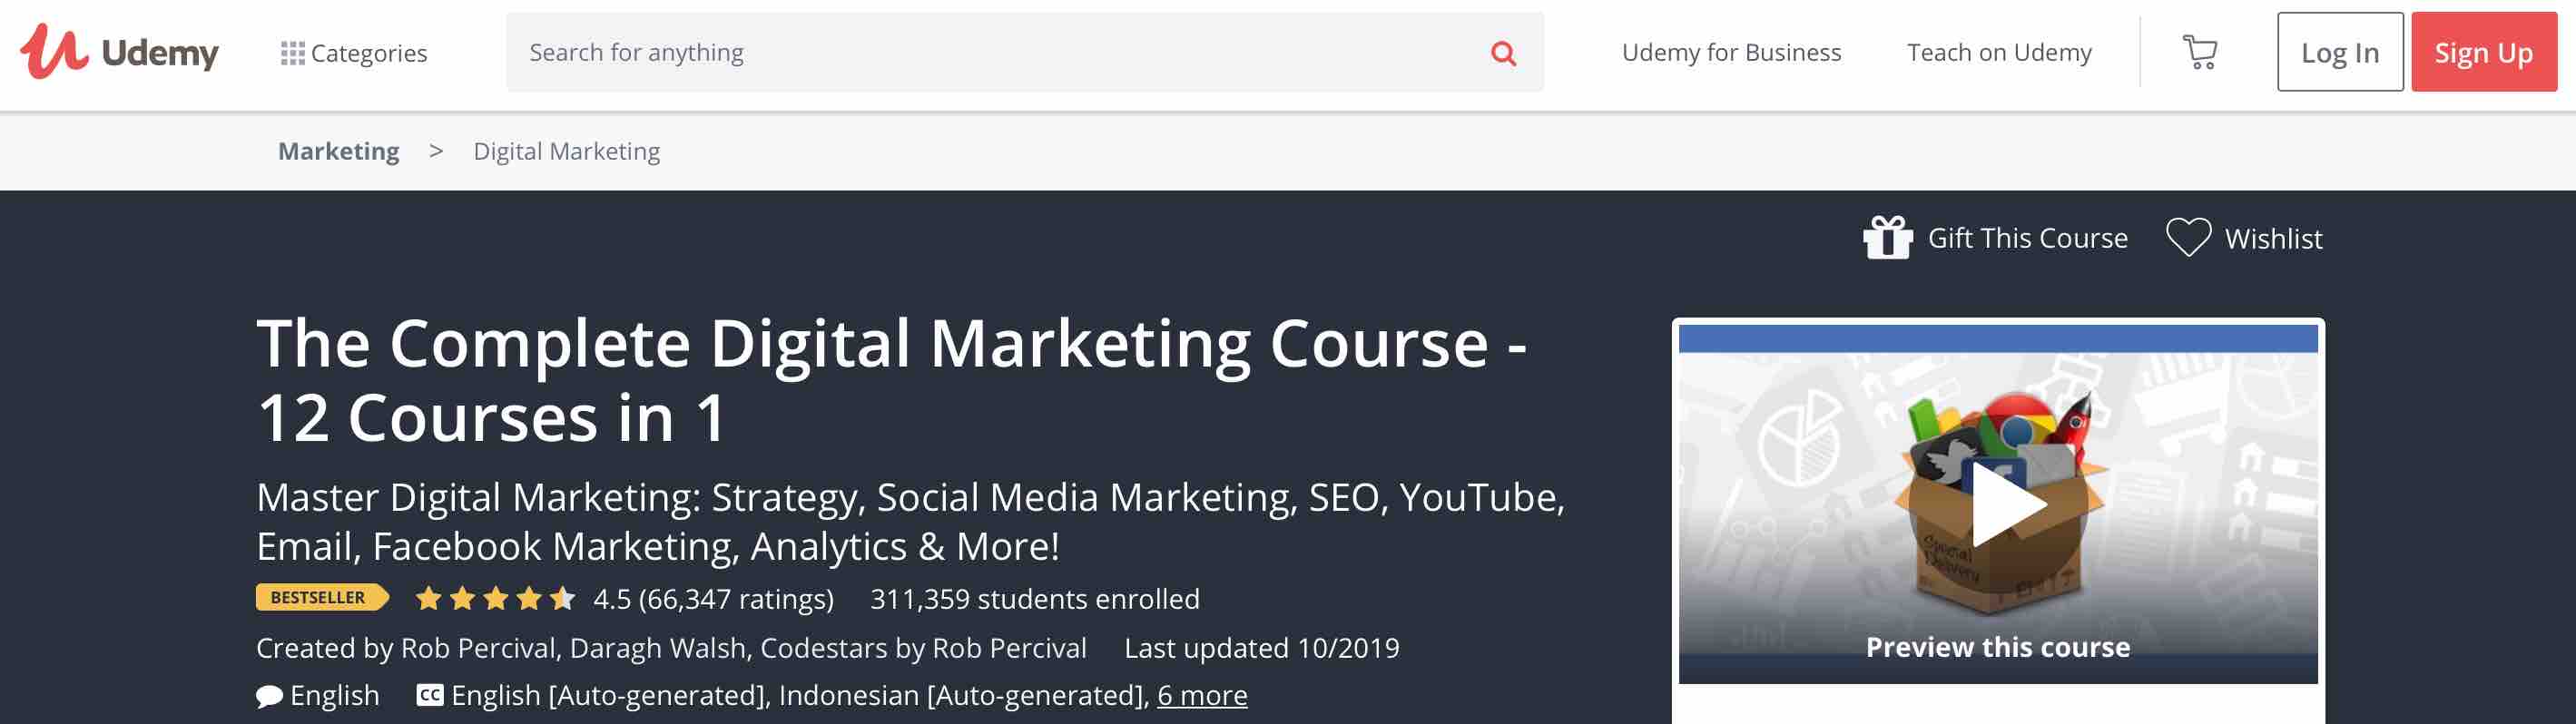Open Teach on Udemy link
This screenshot has height=724, width=2576.
1999,52
